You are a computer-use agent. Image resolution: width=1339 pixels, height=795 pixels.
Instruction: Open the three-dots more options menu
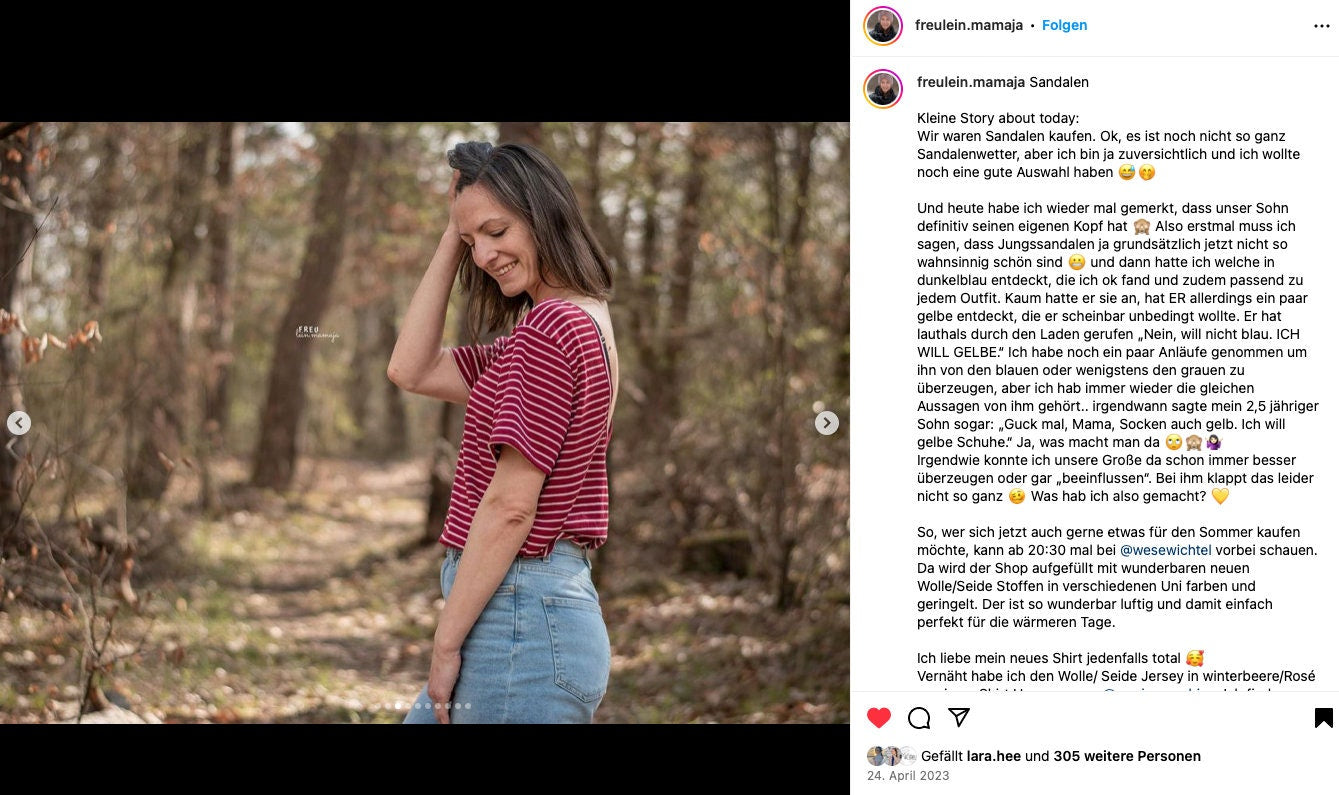(1322, 26)
